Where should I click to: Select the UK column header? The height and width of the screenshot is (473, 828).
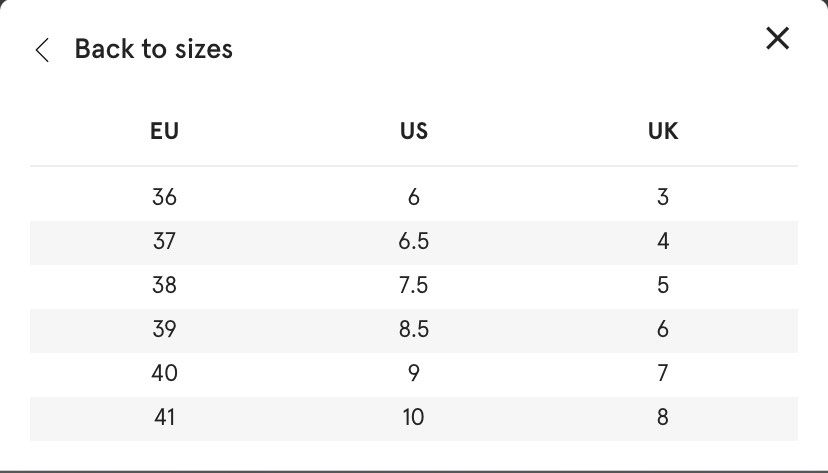(663, 131)
